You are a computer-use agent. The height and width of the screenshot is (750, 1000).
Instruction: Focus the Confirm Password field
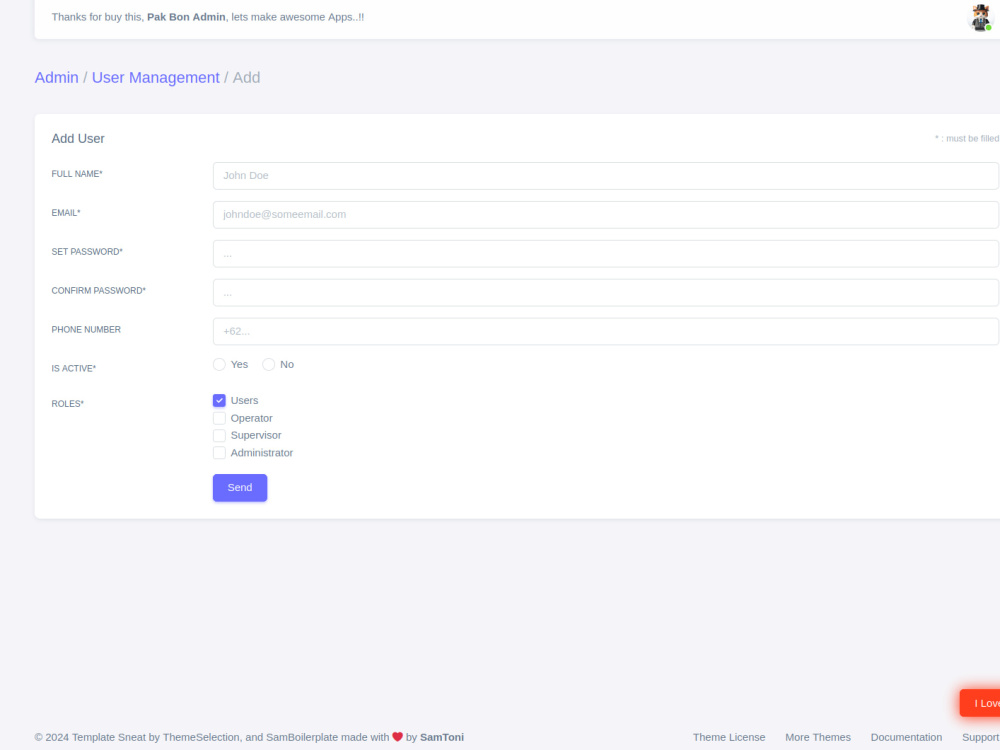[x=605, y=293]
